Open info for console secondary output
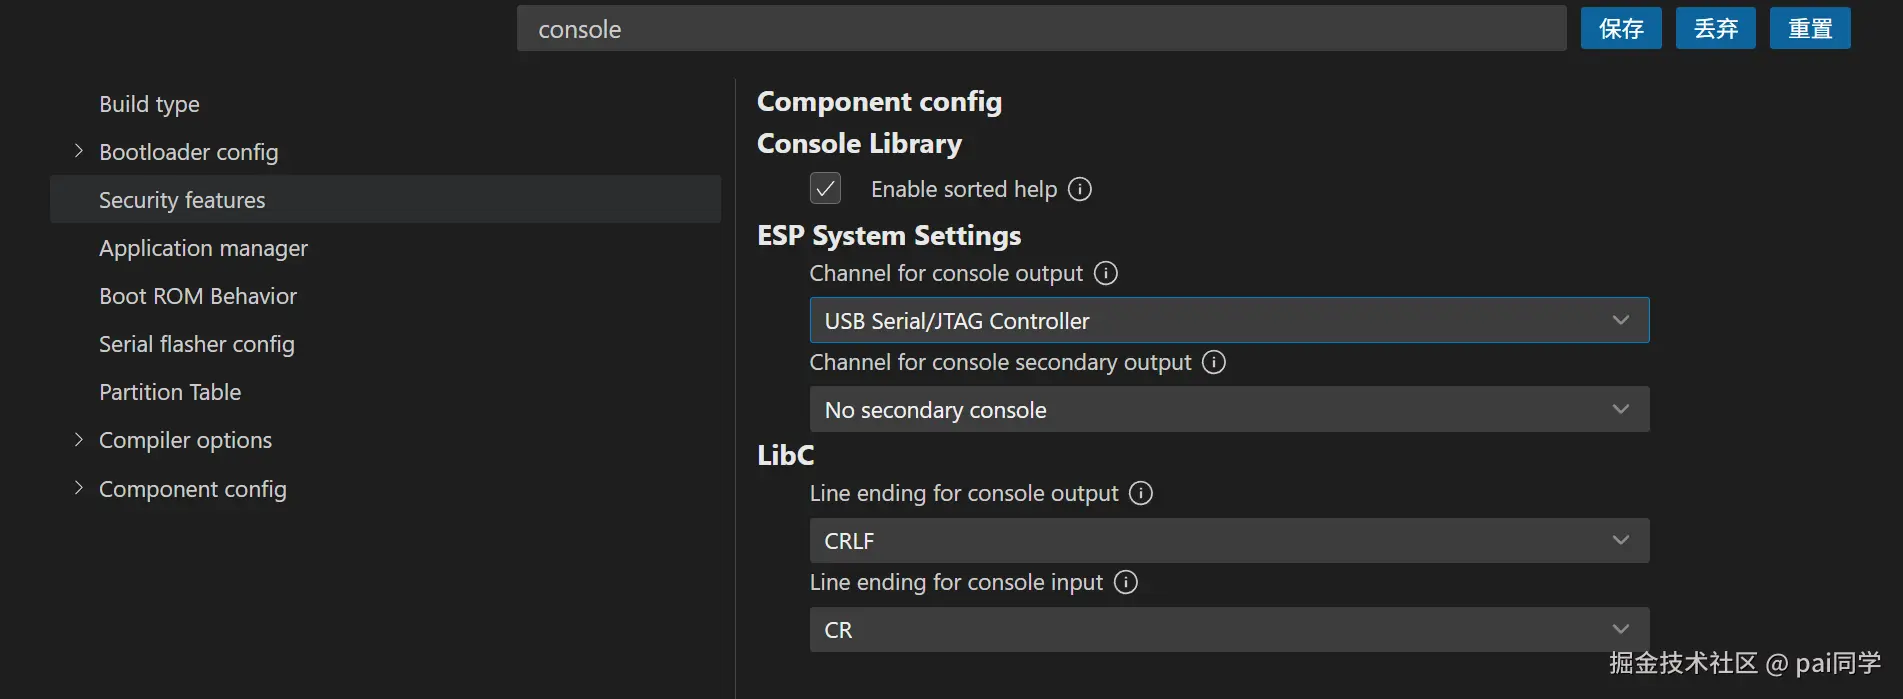The height and width of the screenshot is (699, 1903). coord(1214,362)
